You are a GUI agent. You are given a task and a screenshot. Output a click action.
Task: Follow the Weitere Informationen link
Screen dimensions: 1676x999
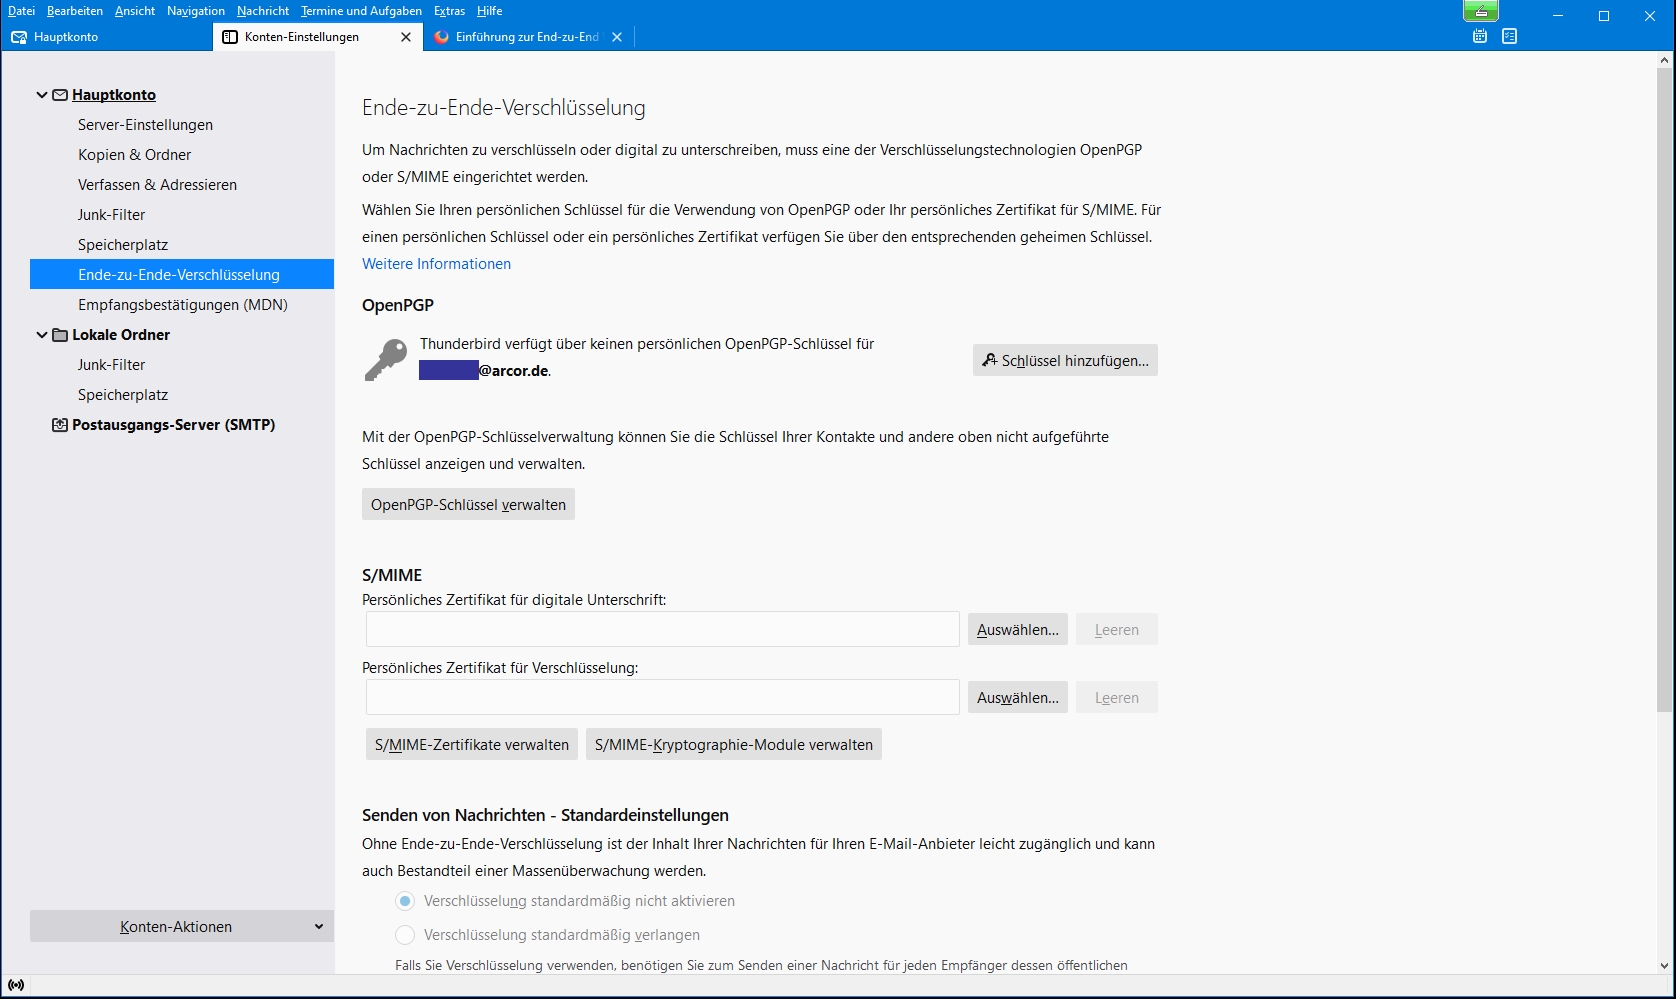point(436,264)
